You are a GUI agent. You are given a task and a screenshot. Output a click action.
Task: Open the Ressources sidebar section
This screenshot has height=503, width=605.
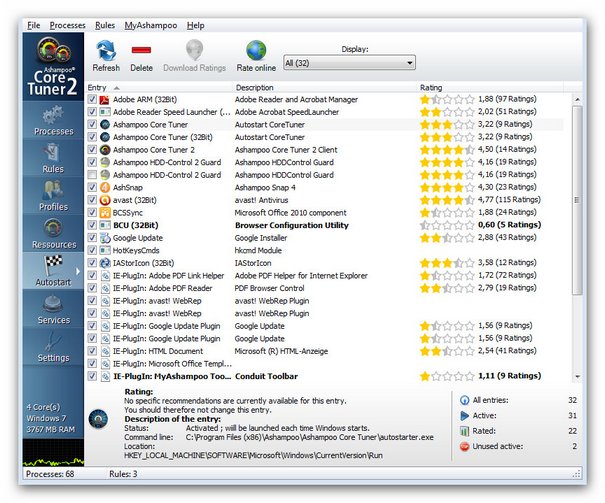coord(53,233)
